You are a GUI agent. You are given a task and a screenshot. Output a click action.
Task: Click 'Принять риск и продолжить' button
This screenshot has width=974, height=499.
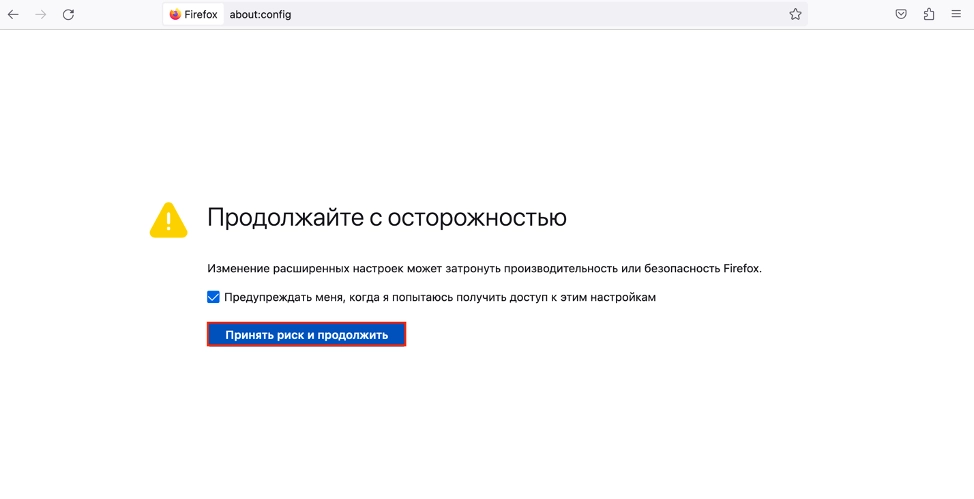coord(306,334)
